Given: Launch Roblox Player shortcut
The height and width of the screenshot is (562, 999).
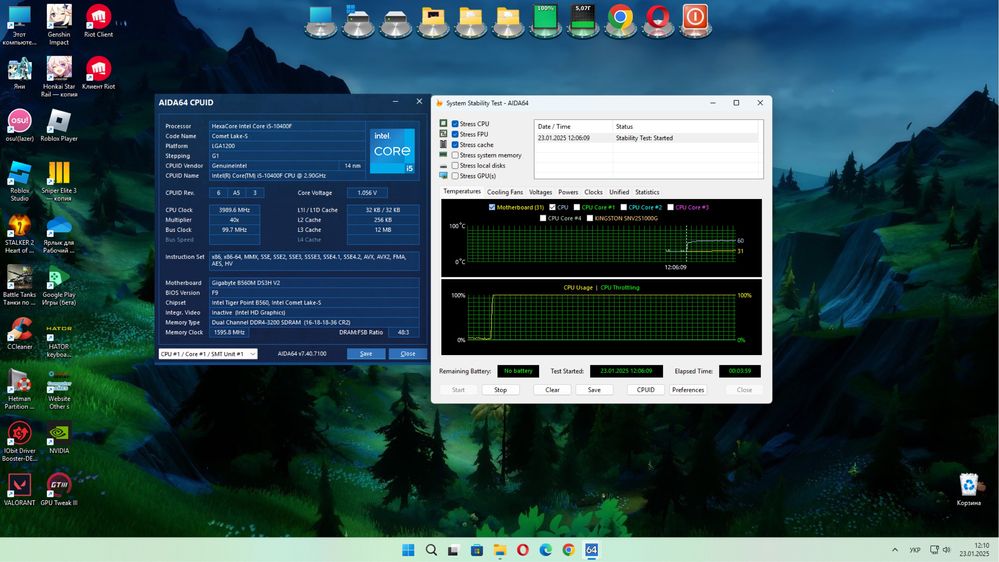Looking at the screenshot, I should [59, 124].
